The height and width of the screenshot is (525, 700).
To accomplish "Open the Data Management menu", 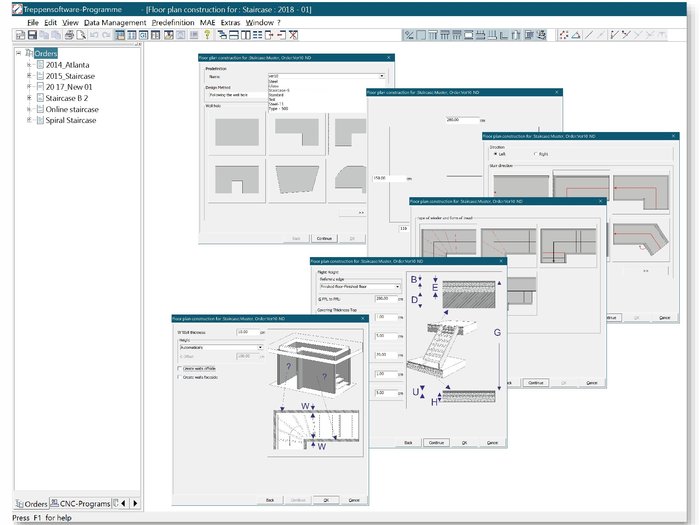I will (115, 22).
